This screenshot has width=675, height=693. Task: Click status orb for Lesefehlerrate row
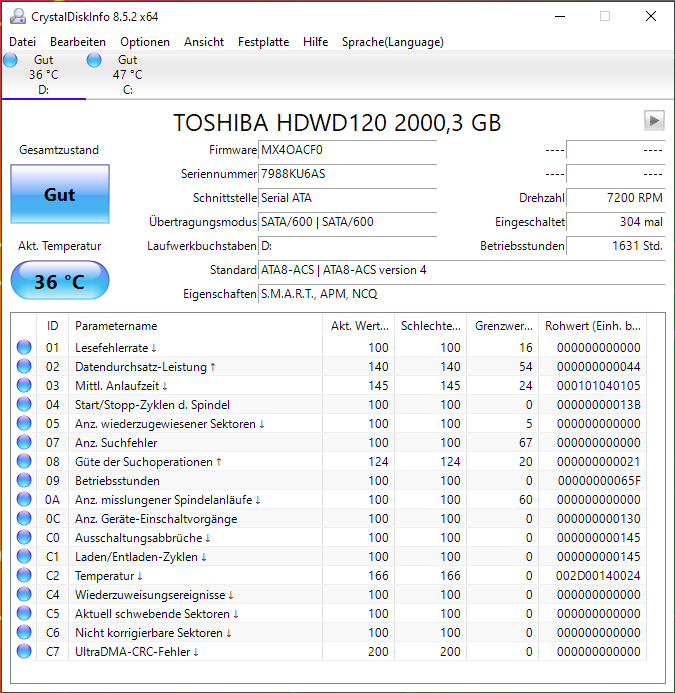[24, 347]
